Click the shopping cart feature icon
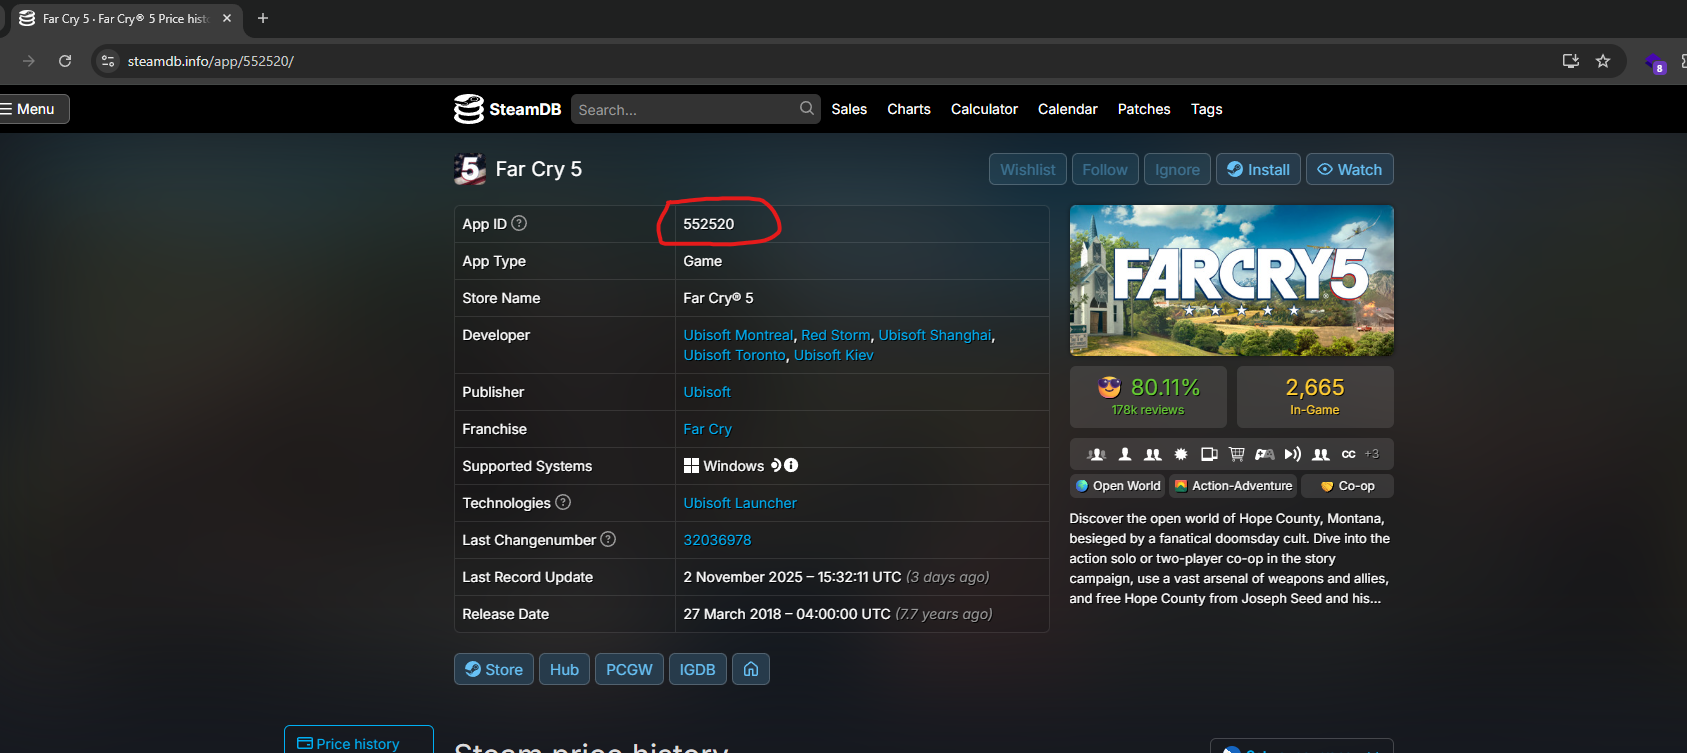This screenshot has width=1687, height=753. tap(1237, 454)
